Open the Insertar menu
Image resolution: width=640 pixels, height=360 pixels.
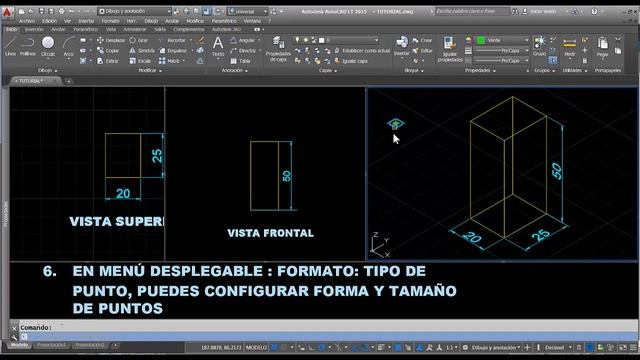coord(86,21)
